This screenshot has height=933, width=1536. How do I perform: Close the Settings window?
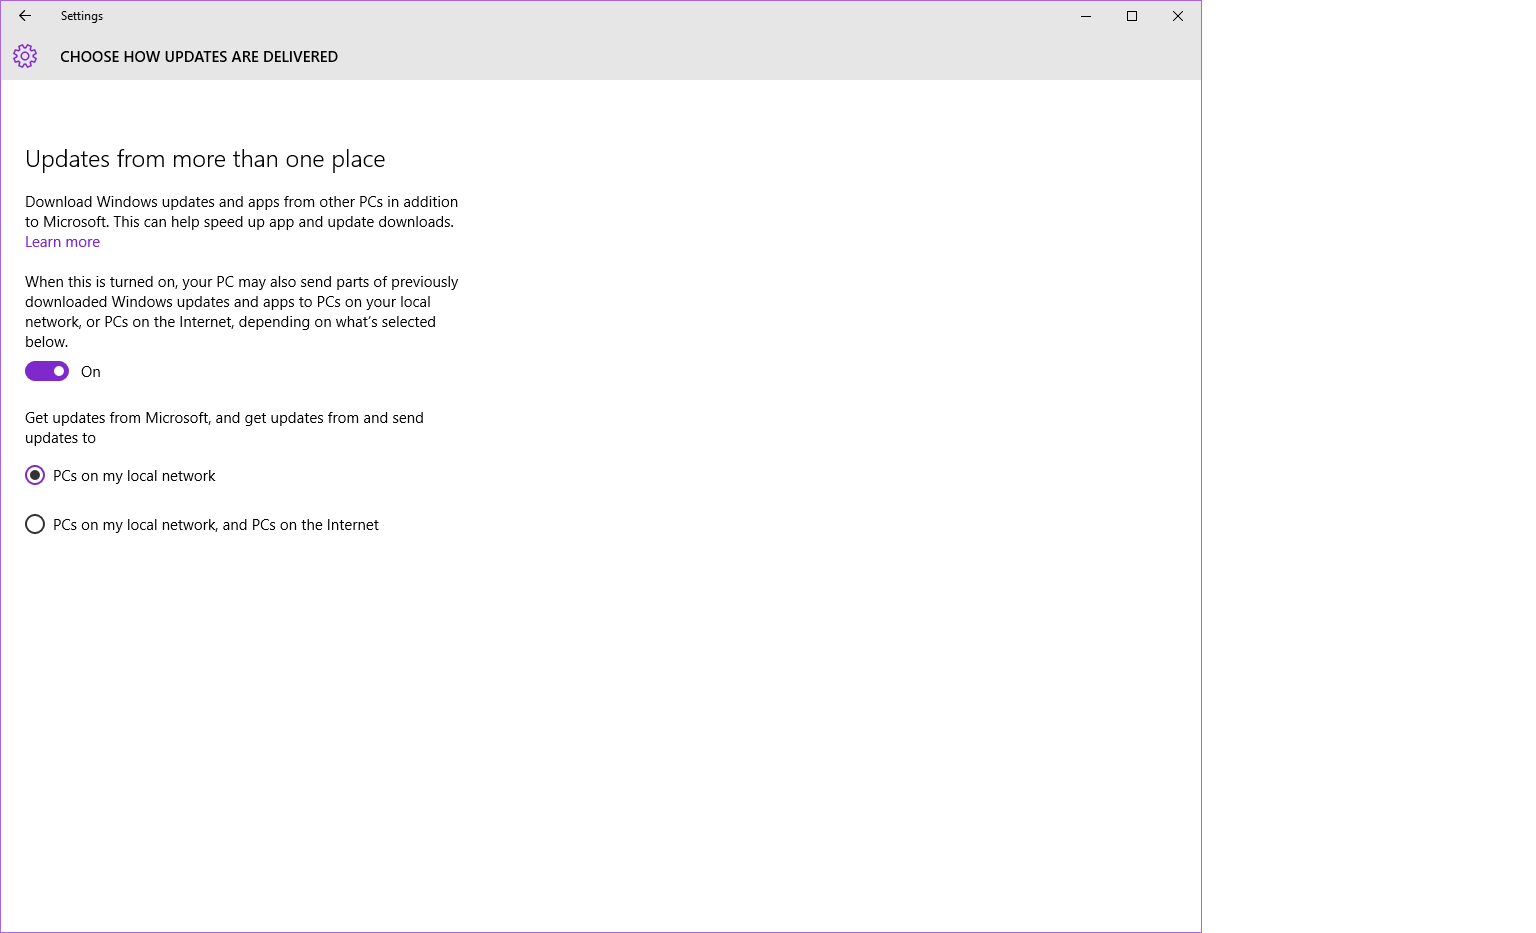pyautogui.click(x=1178, y=16)
